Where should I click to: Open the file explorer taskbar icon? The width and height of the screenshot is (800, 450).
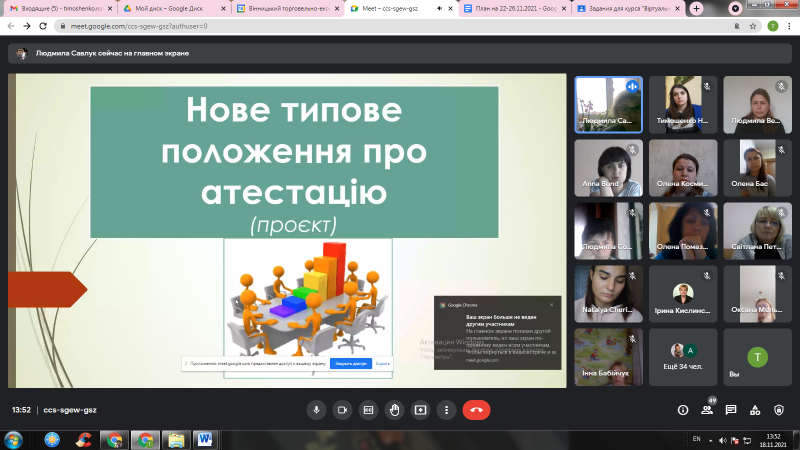pyautogui.click(x=176, y=440)
